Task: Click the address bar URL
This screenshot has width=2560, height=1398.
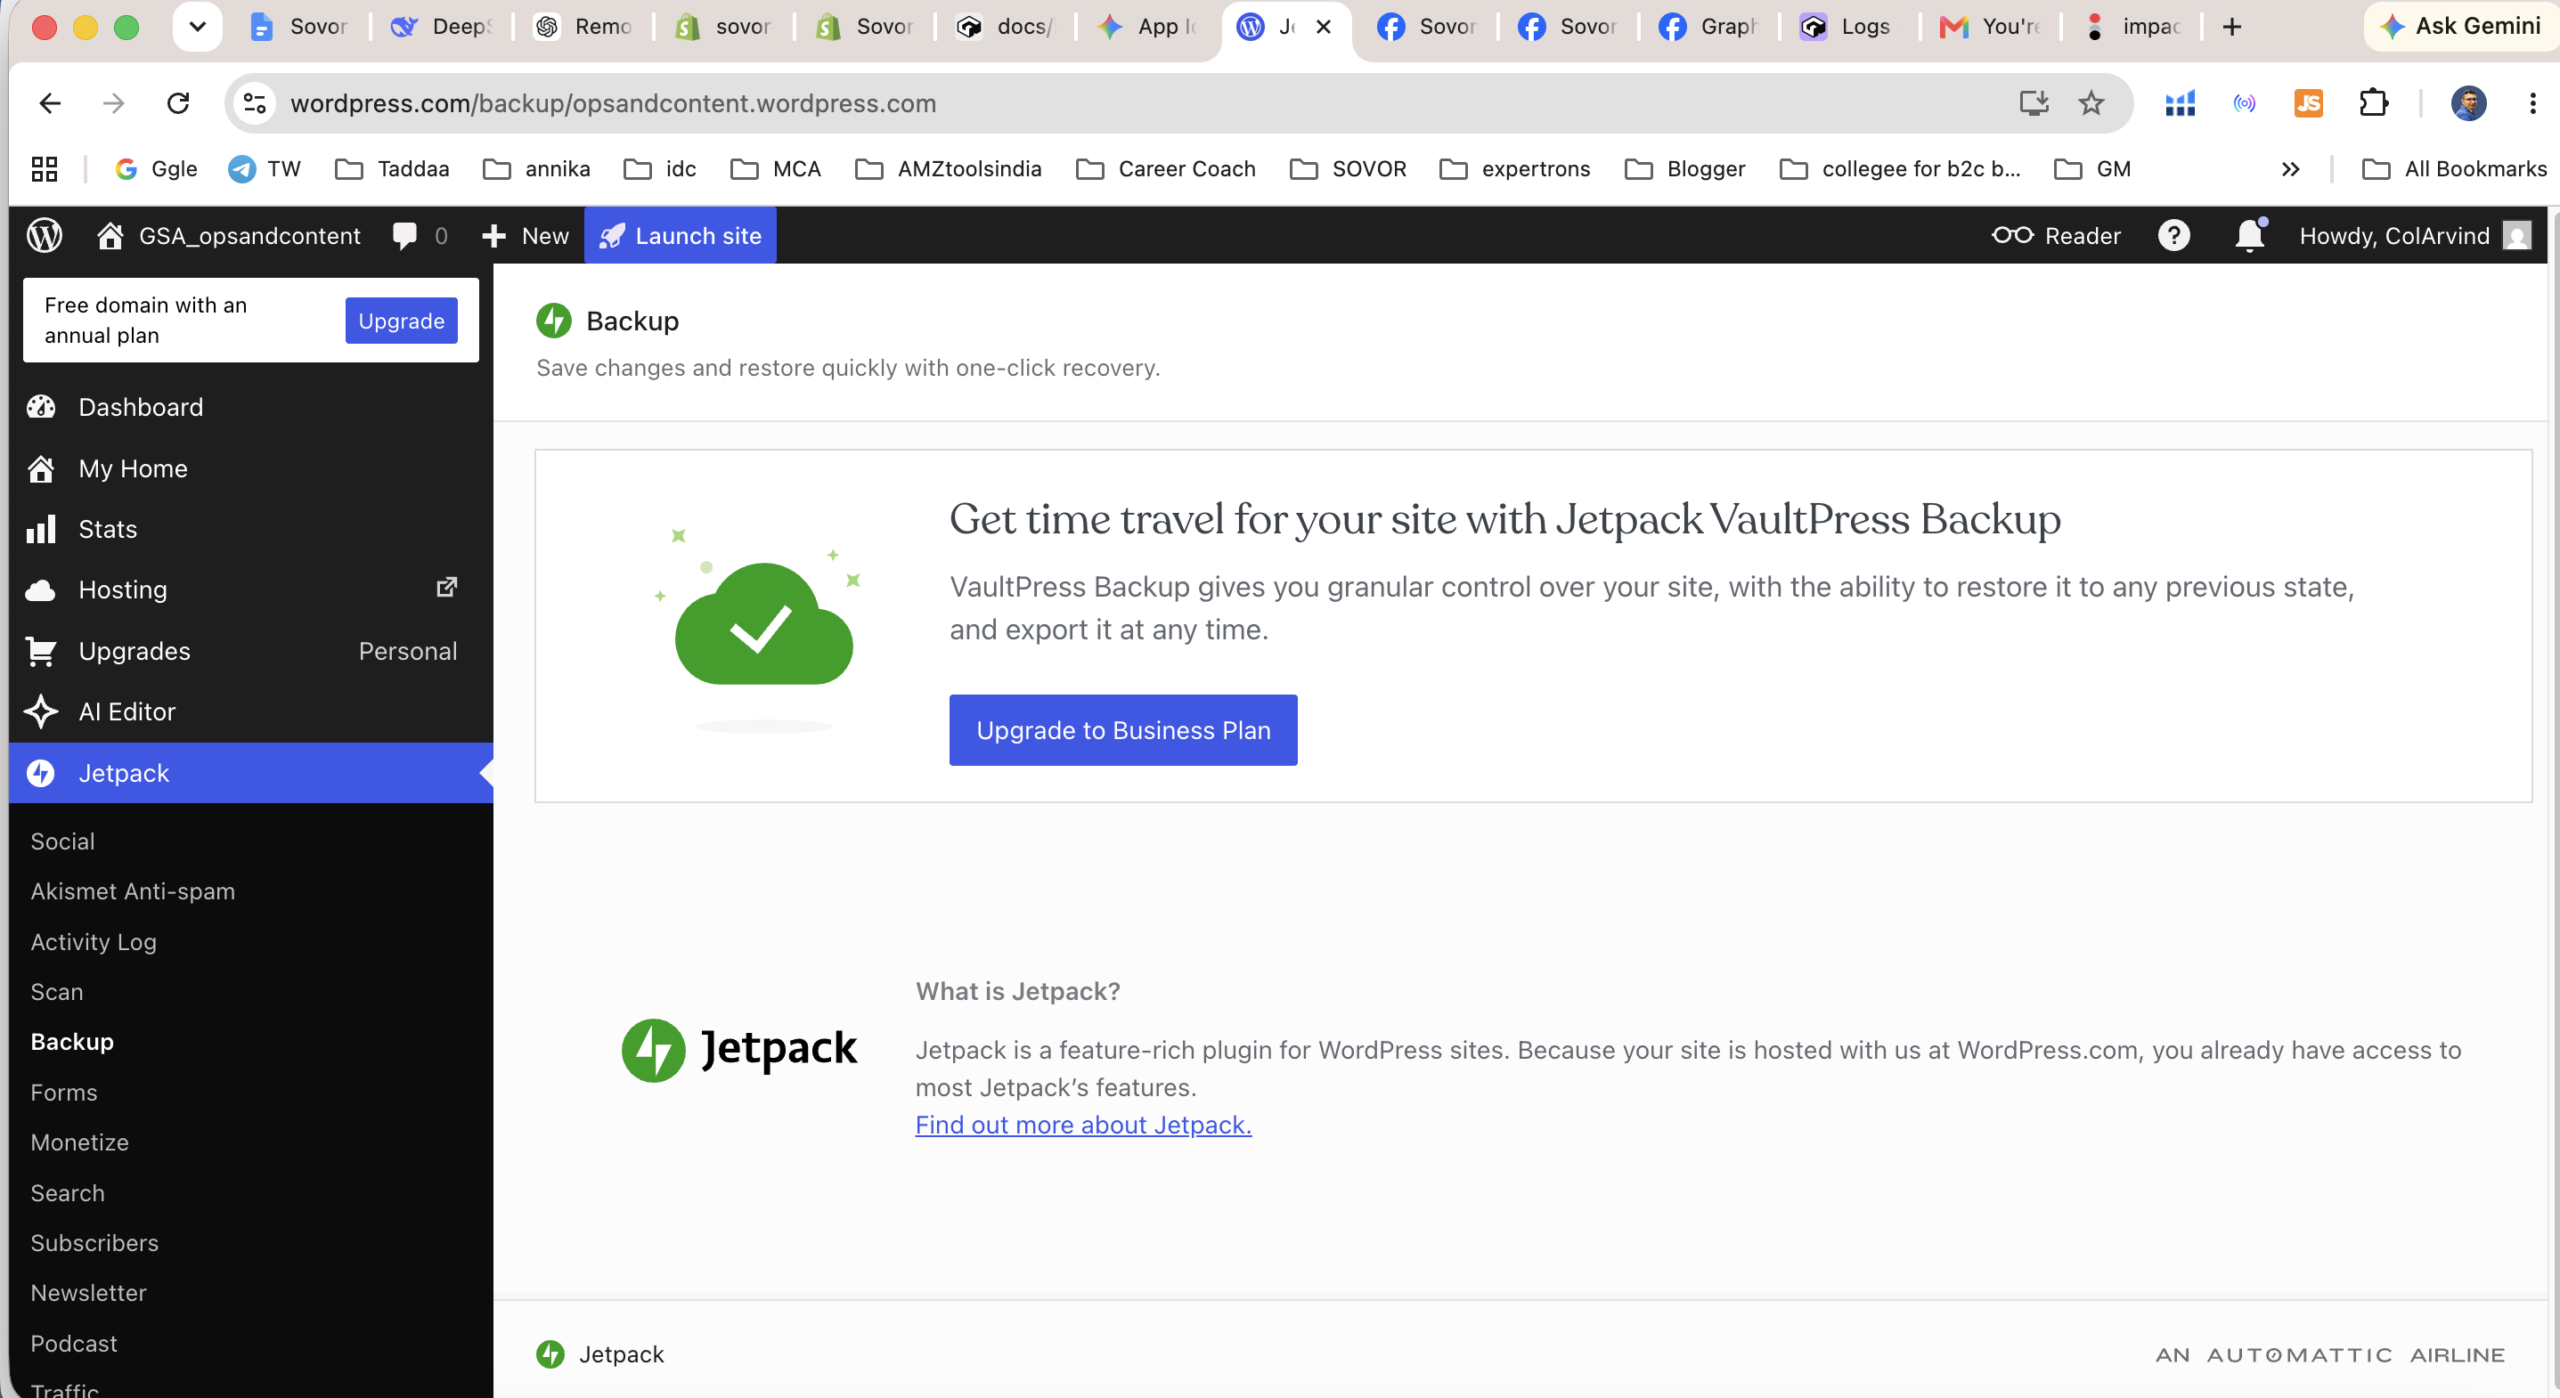Action: [613, 103]
